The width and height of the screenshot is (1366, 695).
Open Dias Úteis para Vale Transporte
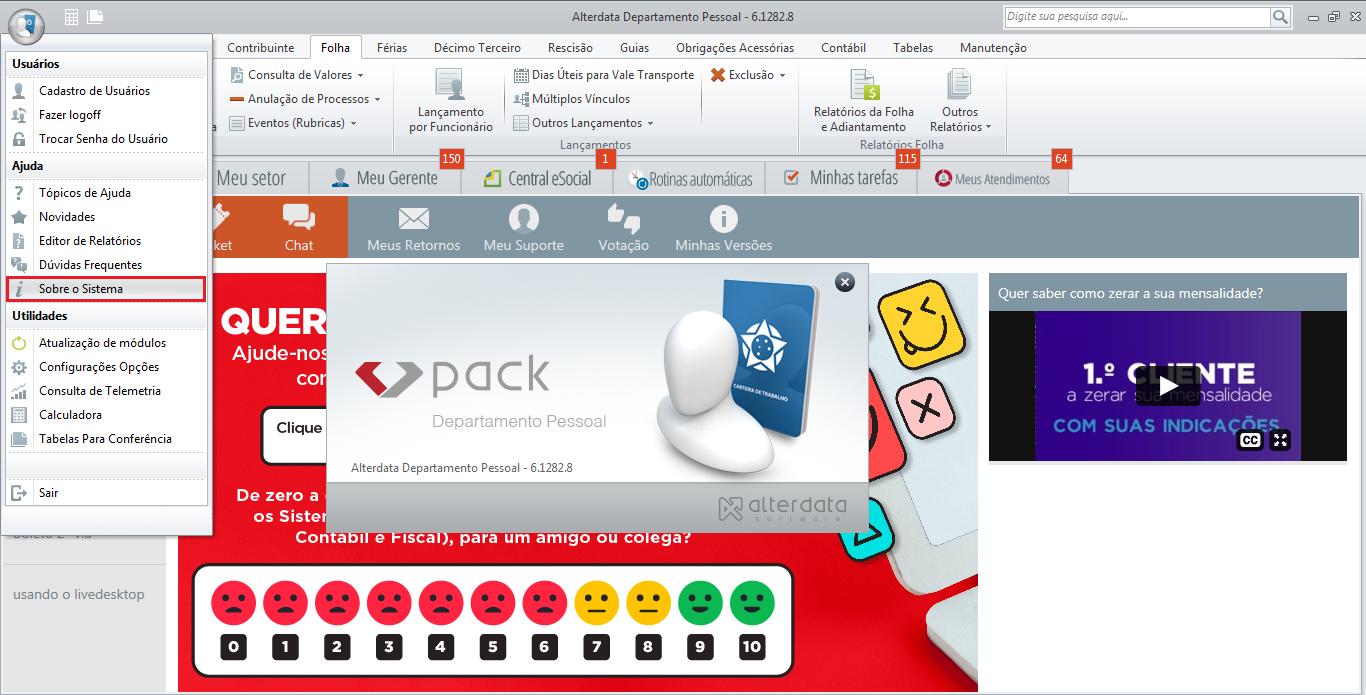pos(604,75)
